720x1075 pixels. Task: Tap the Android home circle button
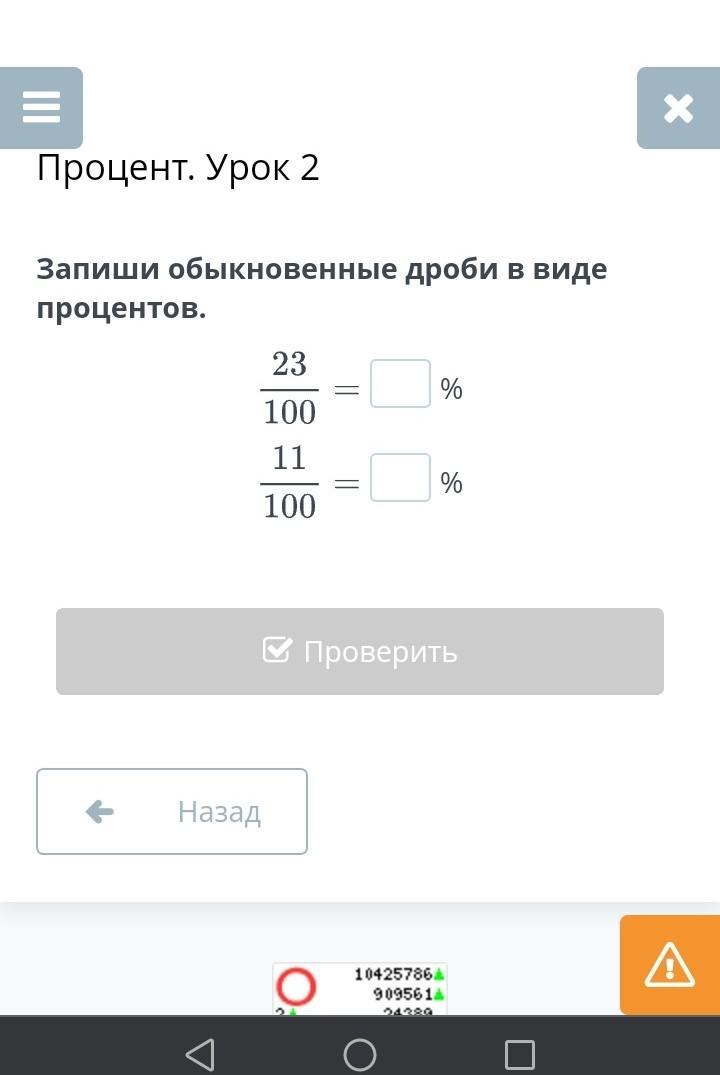[360, 1054]
